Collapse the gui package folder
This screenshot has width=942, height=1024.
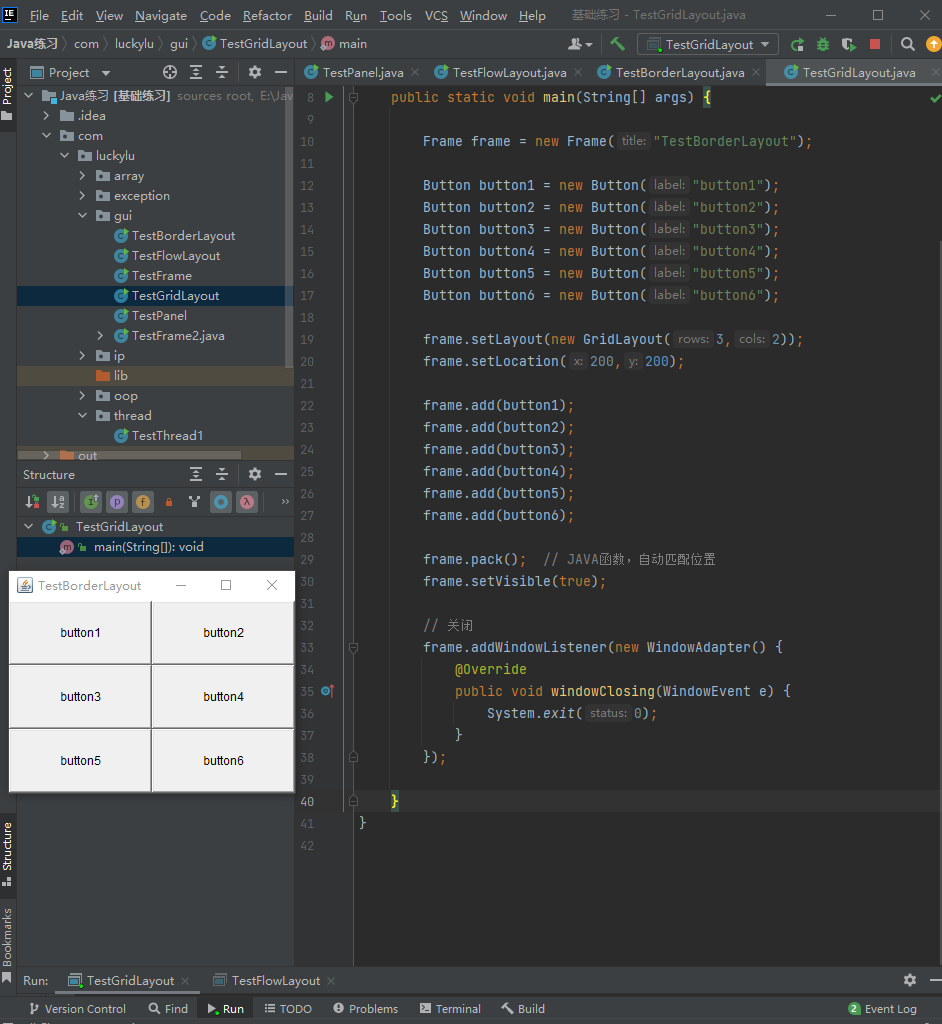83,216
